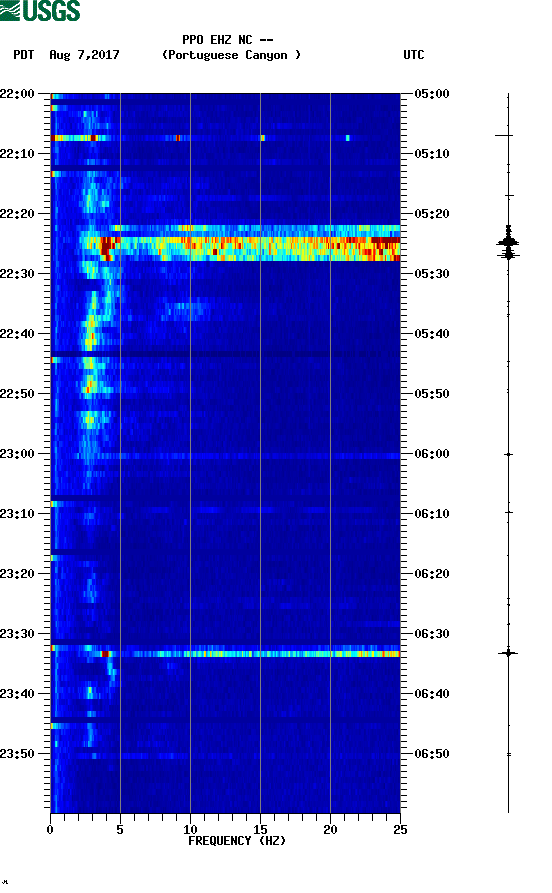Click the 20 Hz frequency tick label
Viewport: 552px width, 893px height.
[x=330, y=830]
